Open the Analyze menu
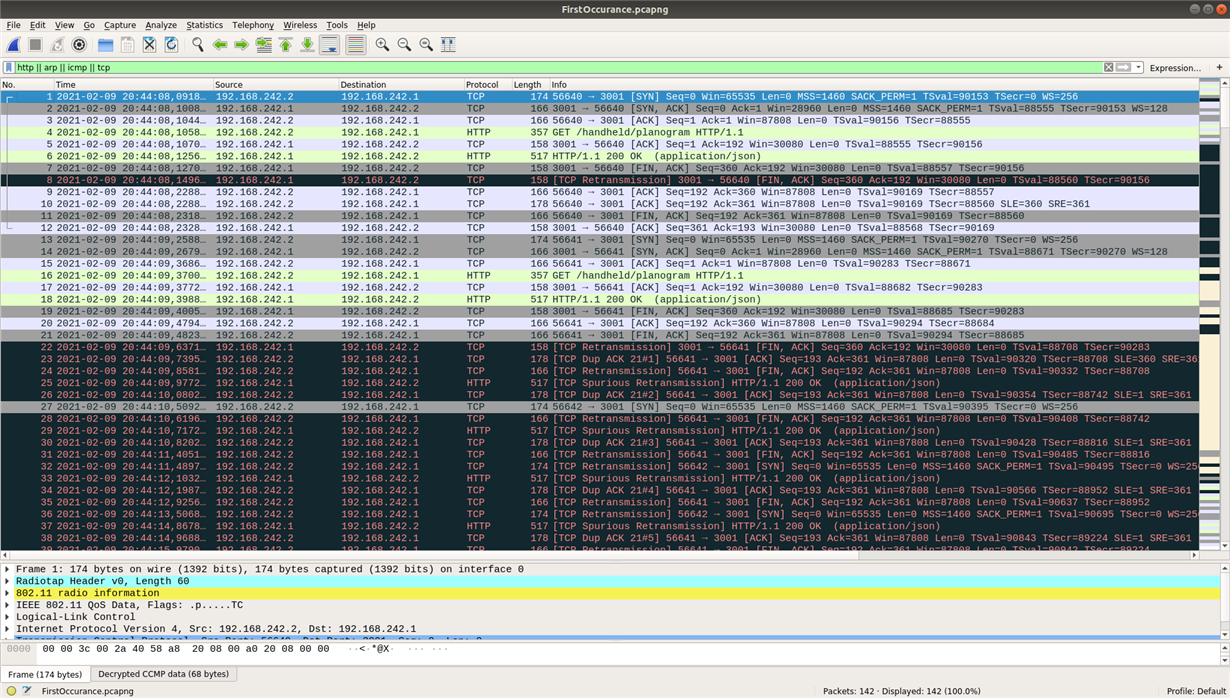1230x698 pixels. point(161,25)
